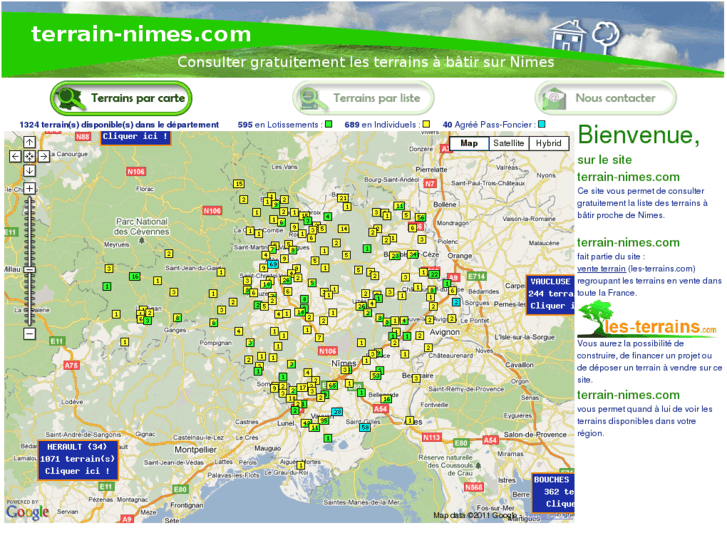
Task: Click the Google logo on the map
Action: click(x=27, y=512)
